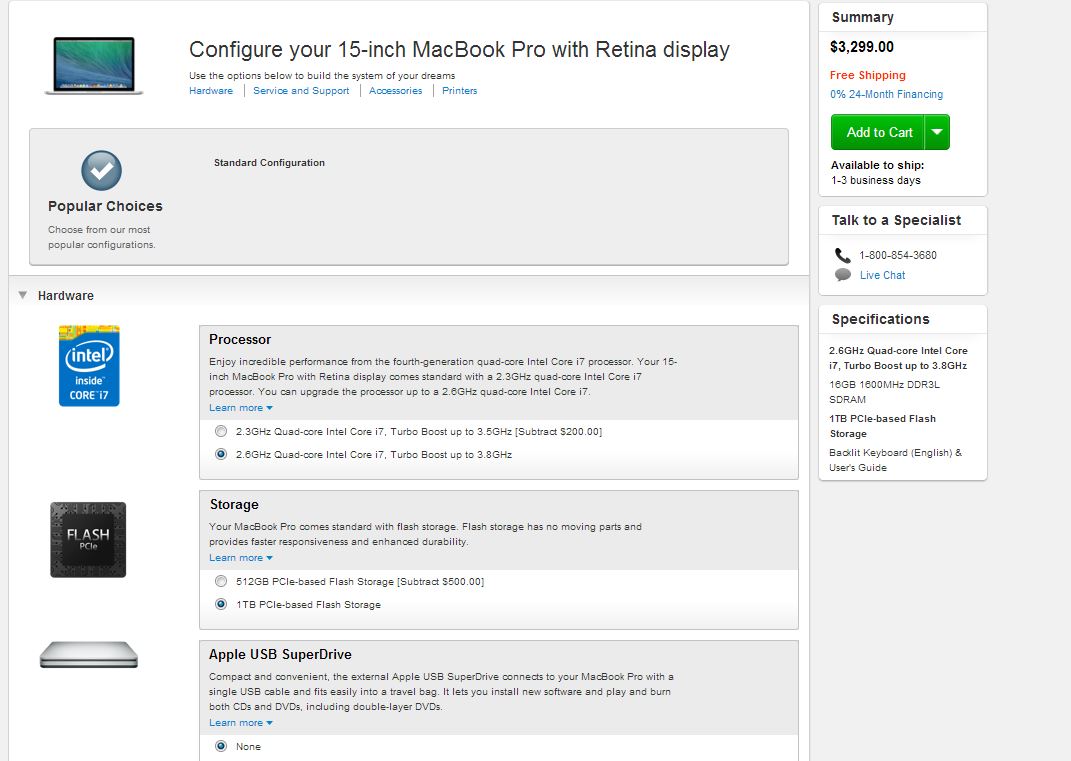The width and height of the screenshot is (1071, 761).
Task: Choose 1TB PCIe-based Flash Storage
Action: (x=221, y=604)
